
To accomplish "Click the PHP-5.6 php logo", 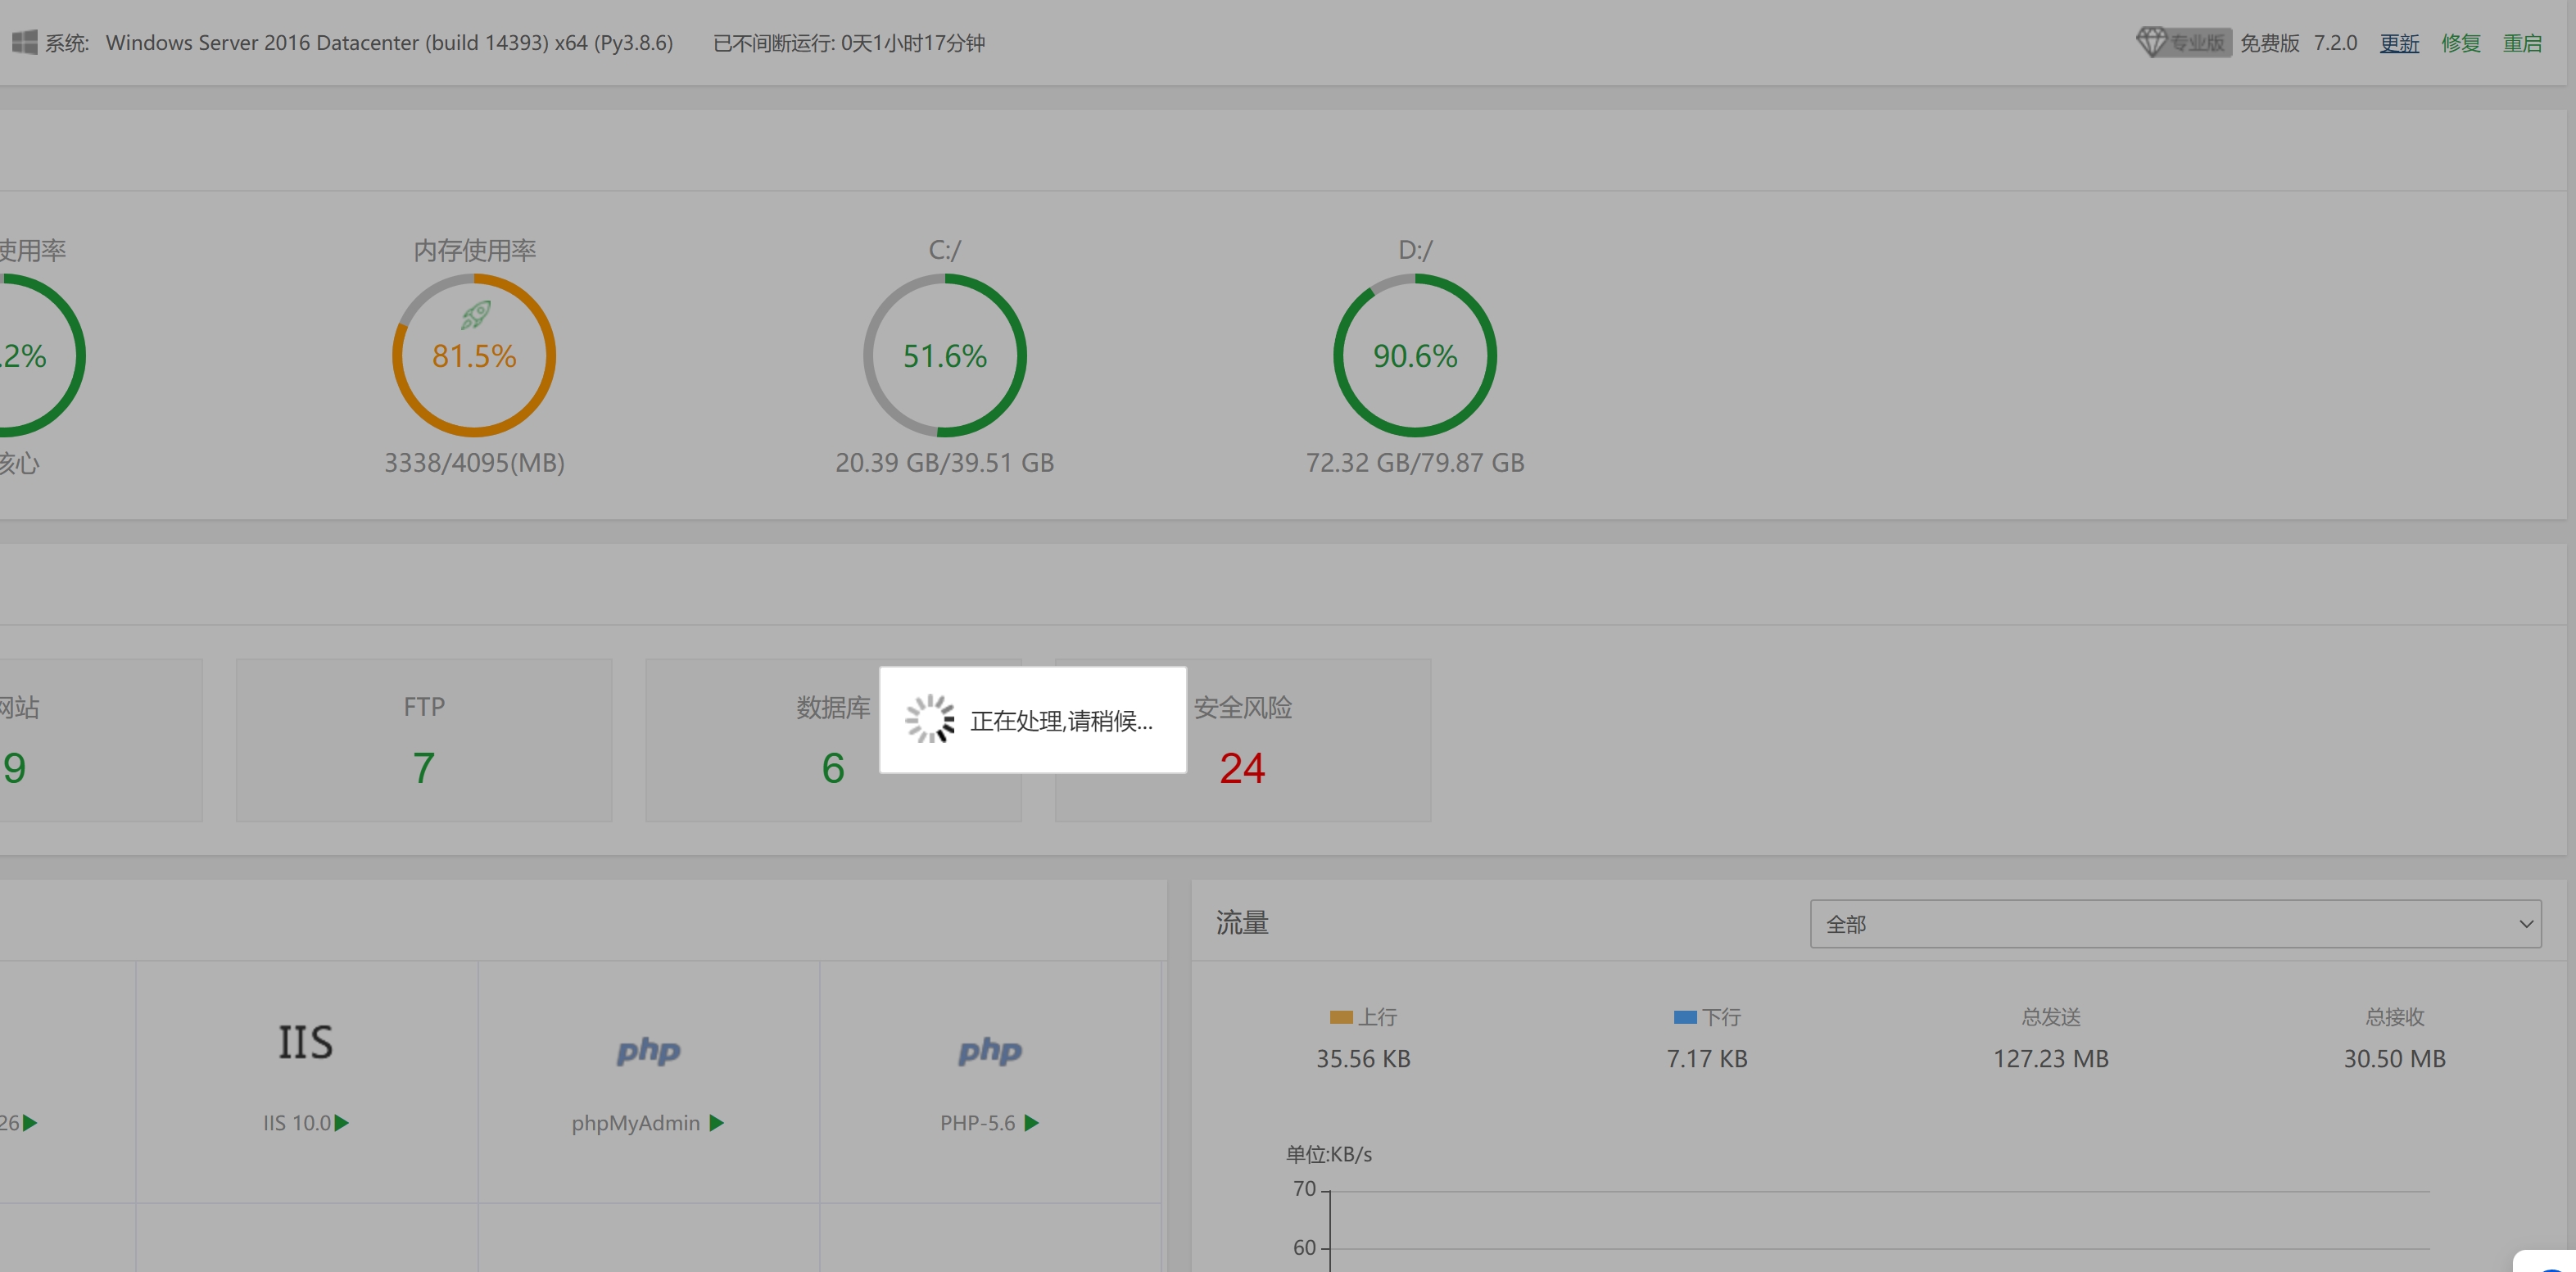I will 990,1050.
